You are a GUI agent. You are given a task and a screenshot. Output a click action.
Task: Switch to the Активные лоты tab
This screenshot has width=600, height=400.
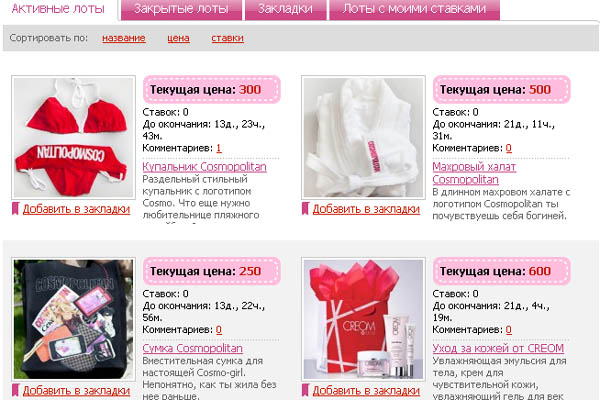[60, 10]
